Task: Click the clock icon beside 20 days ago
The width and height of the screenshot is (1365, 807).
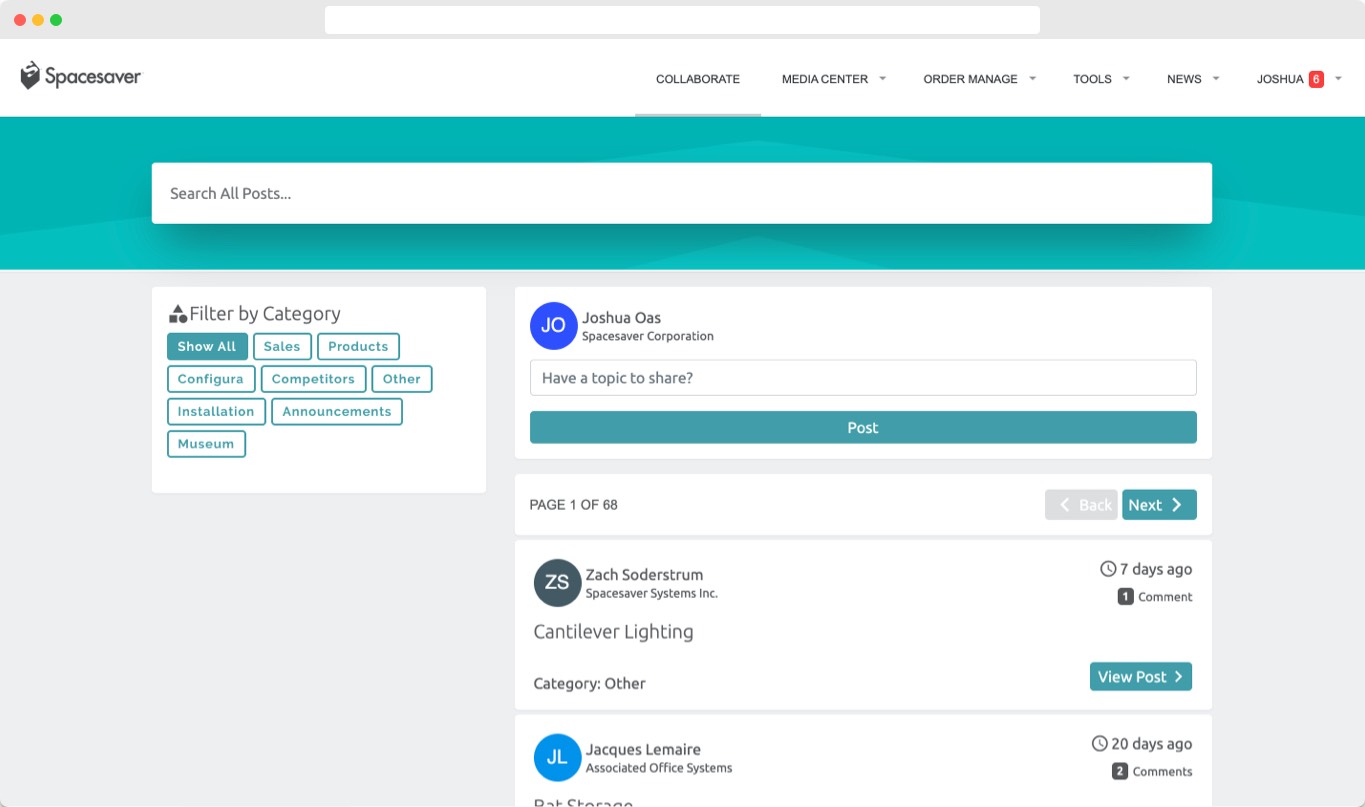Action: [1100, 744]
